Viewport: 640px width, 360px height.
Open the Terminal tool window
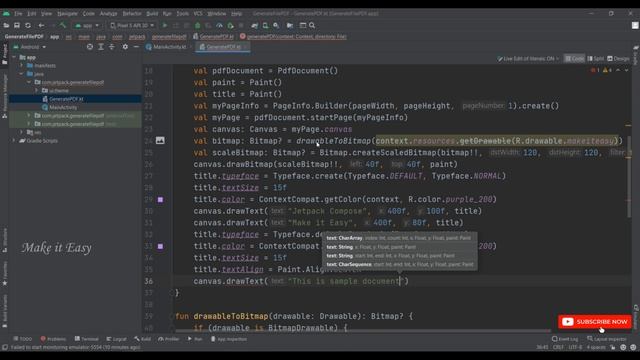(x=87, y=339)
